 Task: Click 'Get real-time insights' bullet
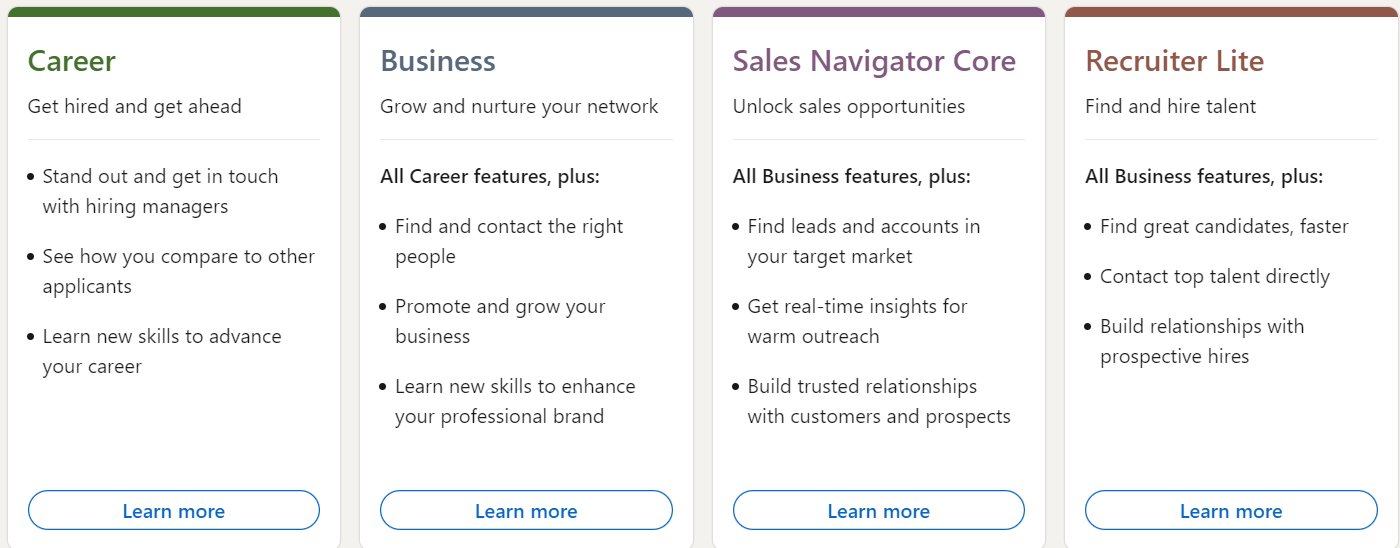pyautogui.click(x=857, y=307)
